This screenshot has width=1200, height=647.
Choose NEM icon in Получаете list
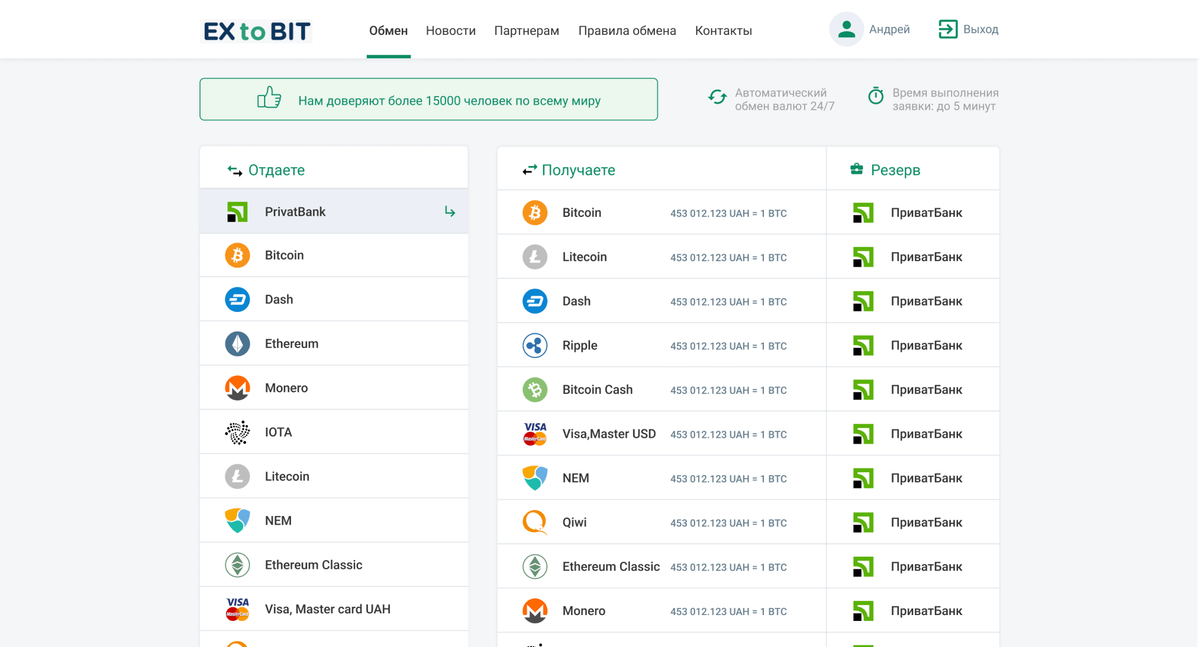coord(535,478)
